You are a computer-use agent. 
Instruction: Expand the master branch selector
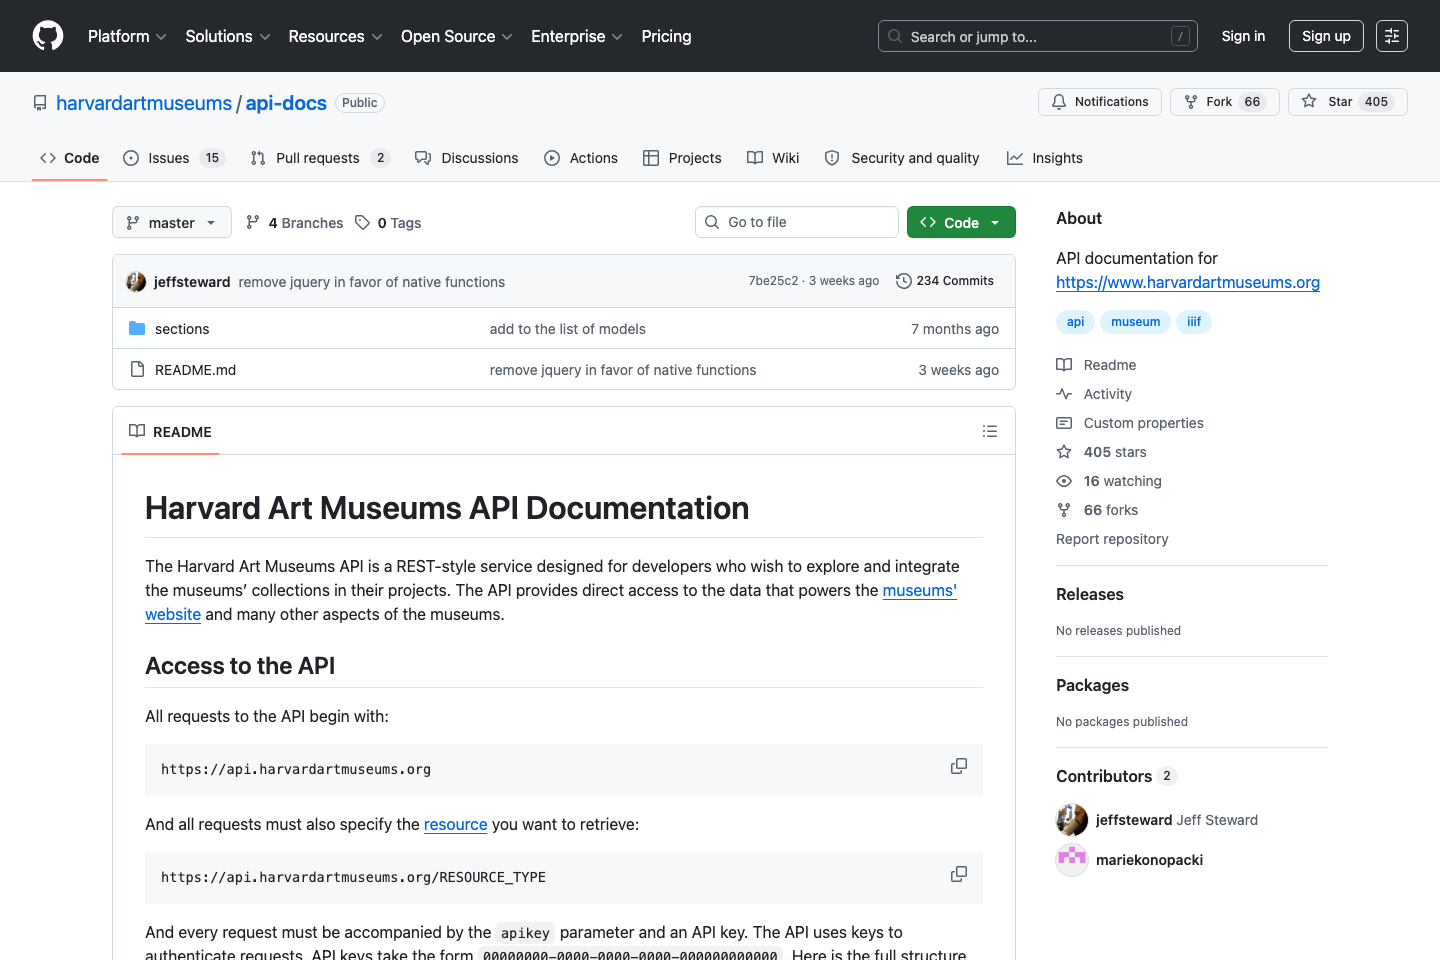click(171, 222)
